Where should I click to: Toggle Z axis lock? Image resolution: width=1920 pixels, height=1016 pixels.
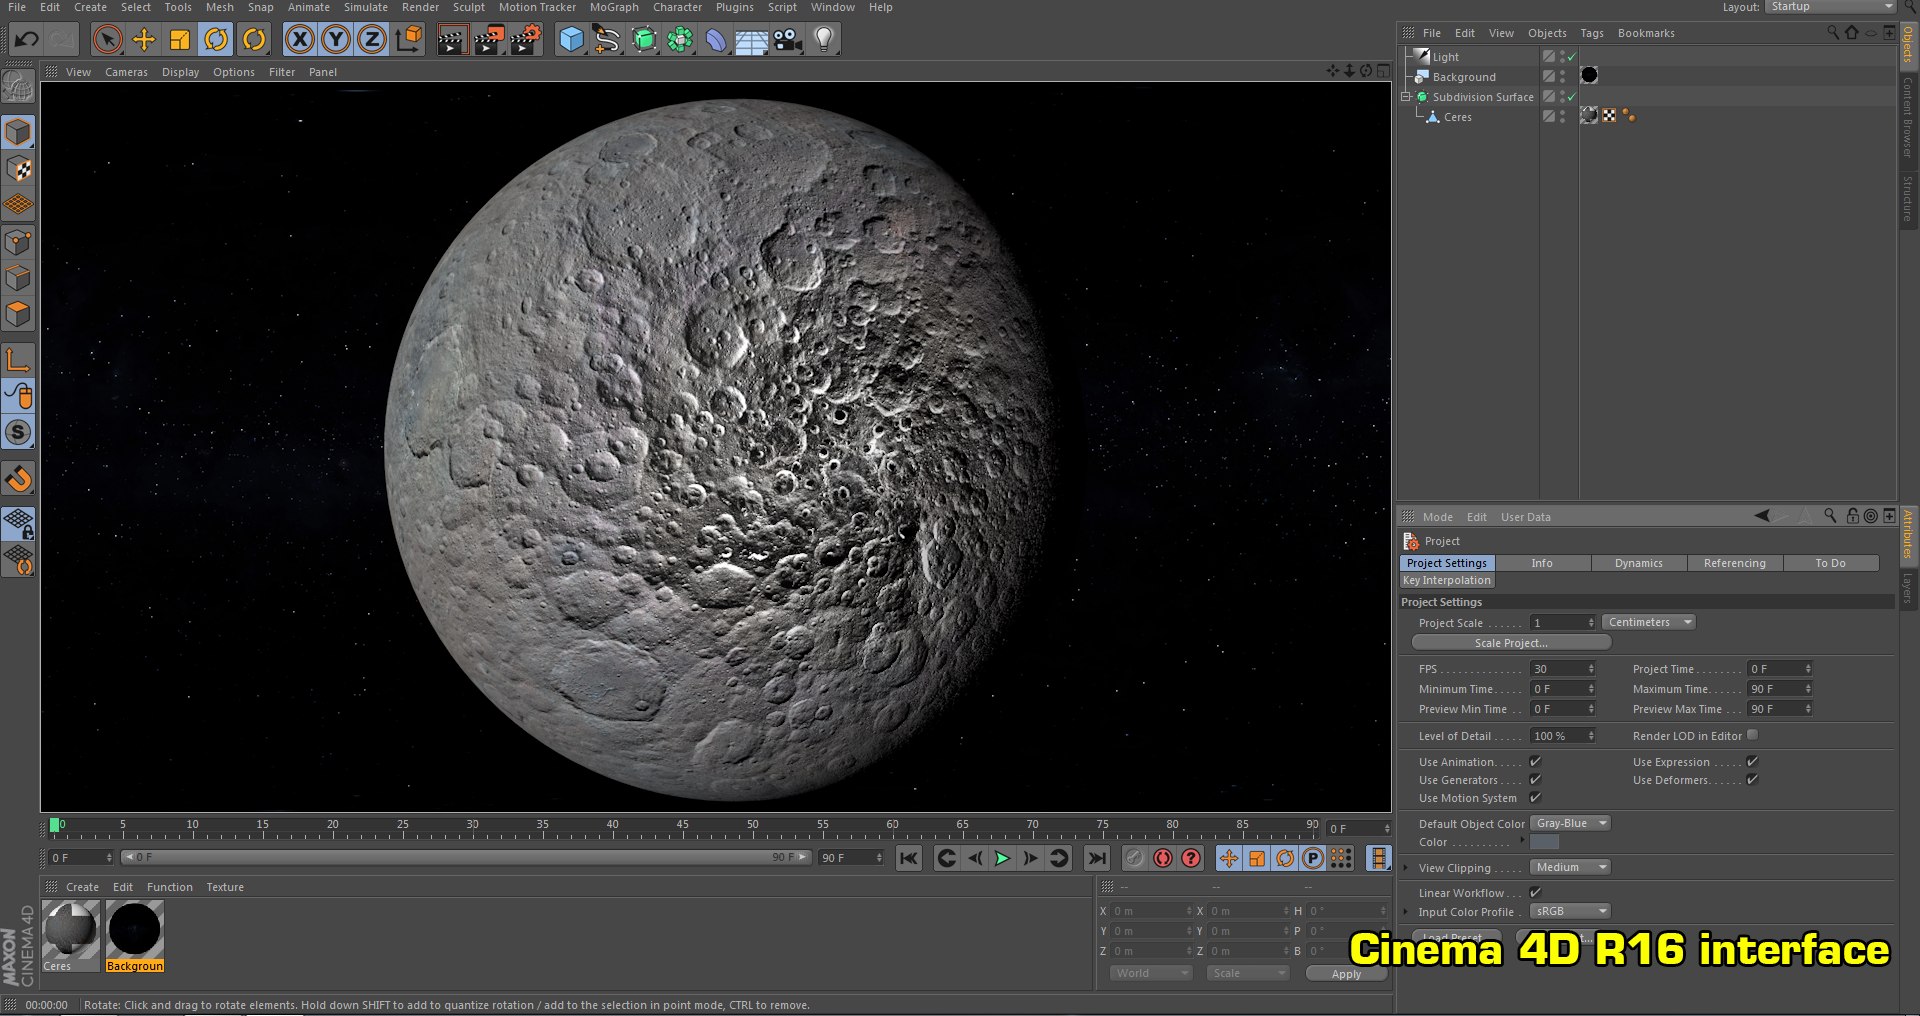tap(372, 40)
